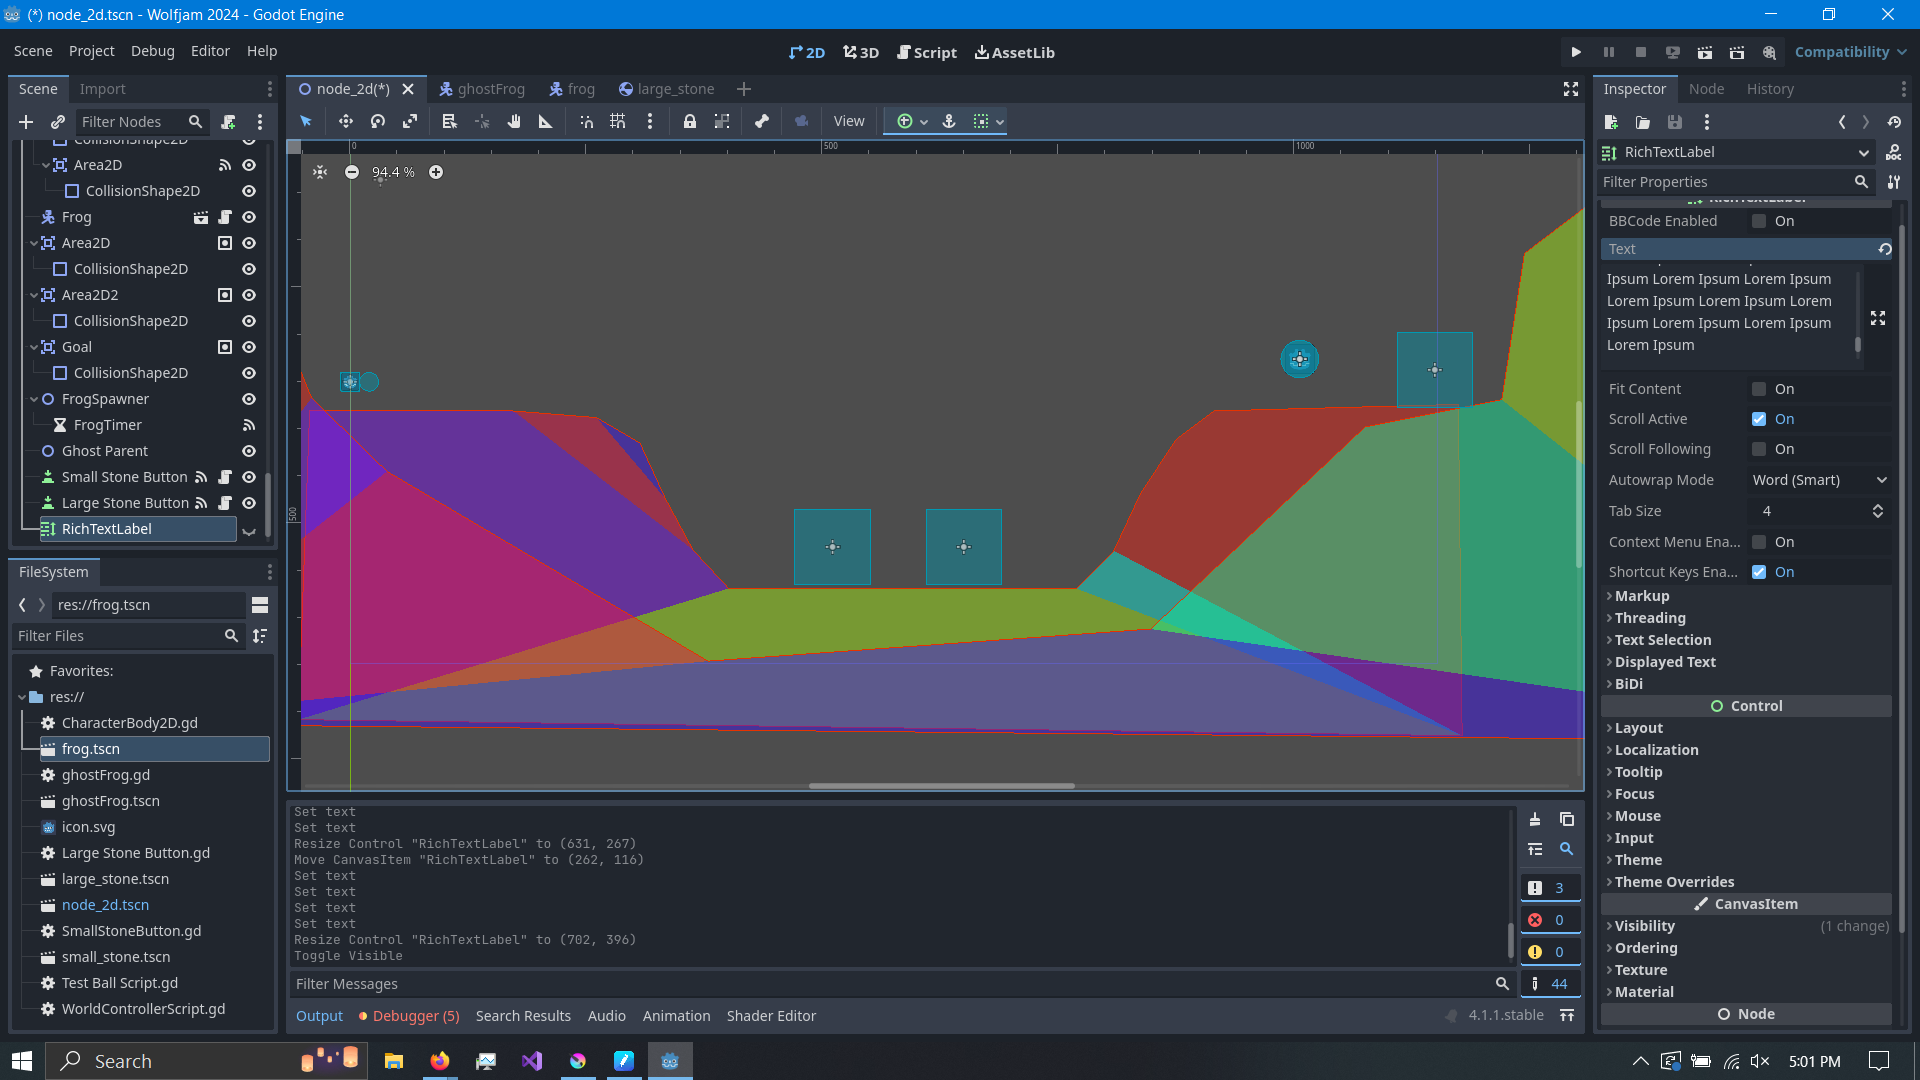Switch to the Script workspace
The height and width of the screenshot is (1080, 1920).
[926, 52]
